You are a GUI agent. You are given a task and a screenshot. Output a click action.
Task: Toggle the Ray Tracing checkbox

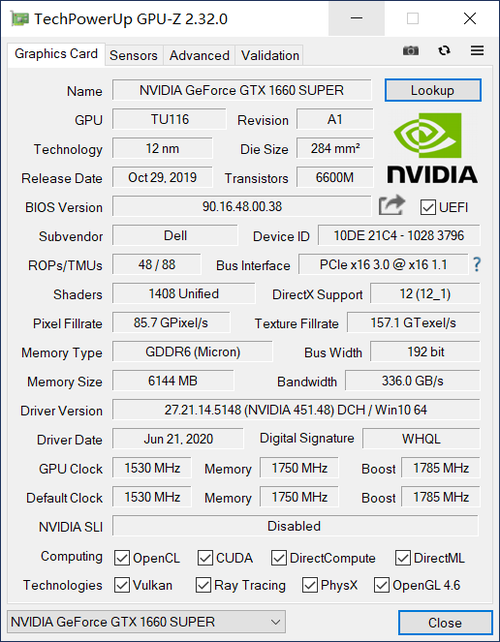tap(203, 585)
